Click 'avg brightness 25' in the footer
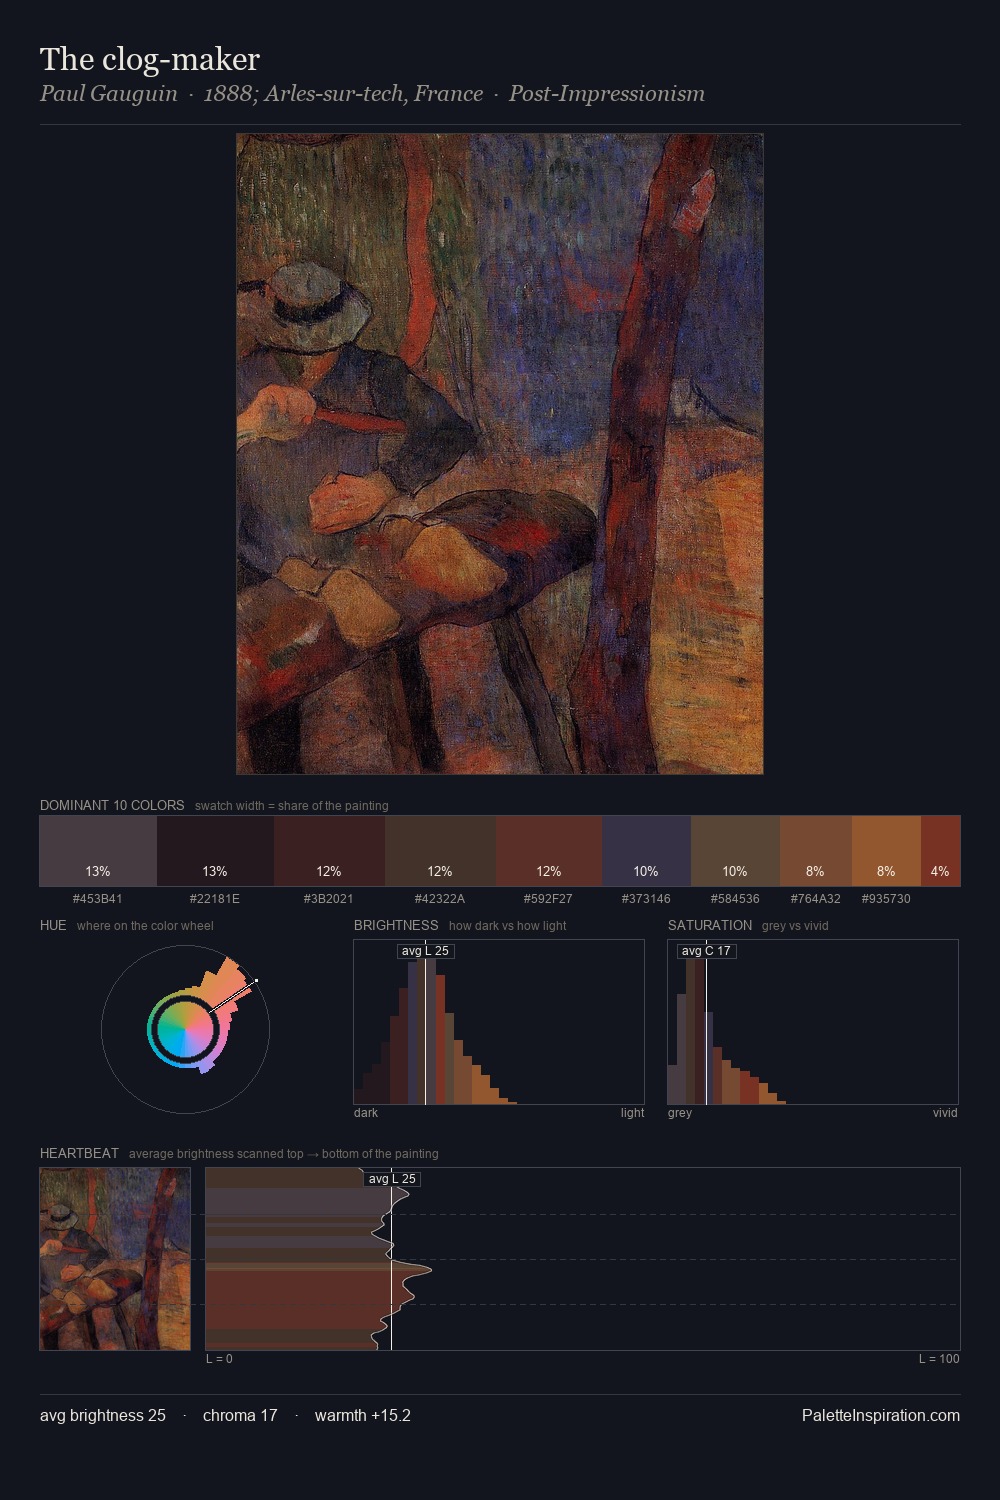1000x1500 pixels. click(103, 1415)
